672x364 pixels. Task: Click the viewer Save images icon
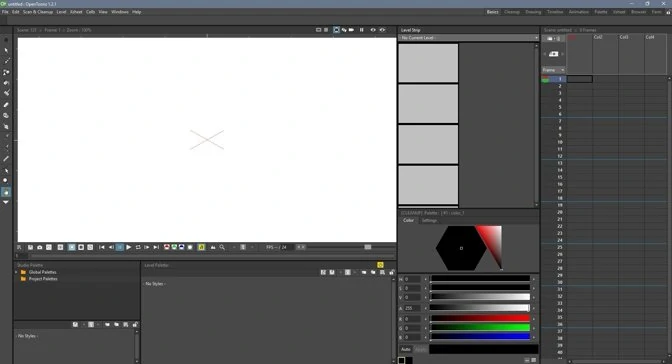pos(30,247)
